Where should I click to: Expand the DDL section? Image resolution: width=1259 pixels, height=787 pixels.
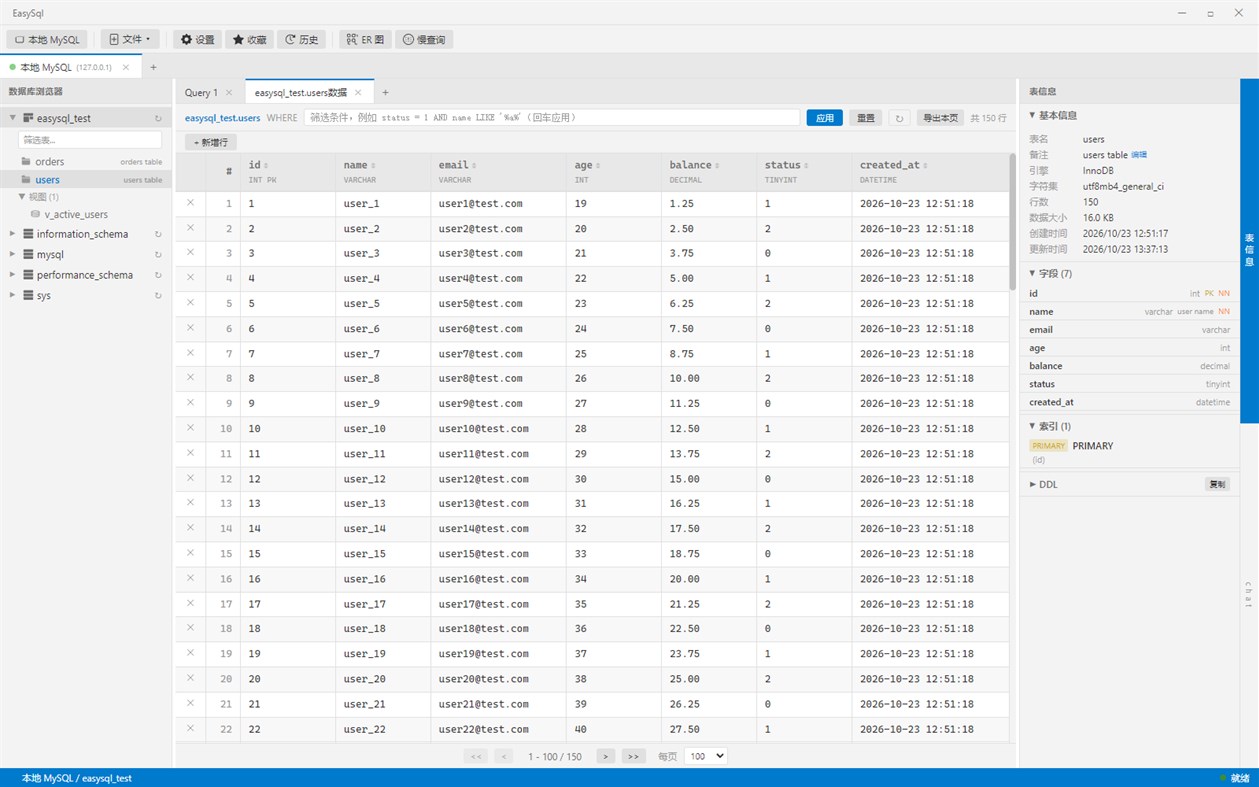click(x=1033, y=484)
